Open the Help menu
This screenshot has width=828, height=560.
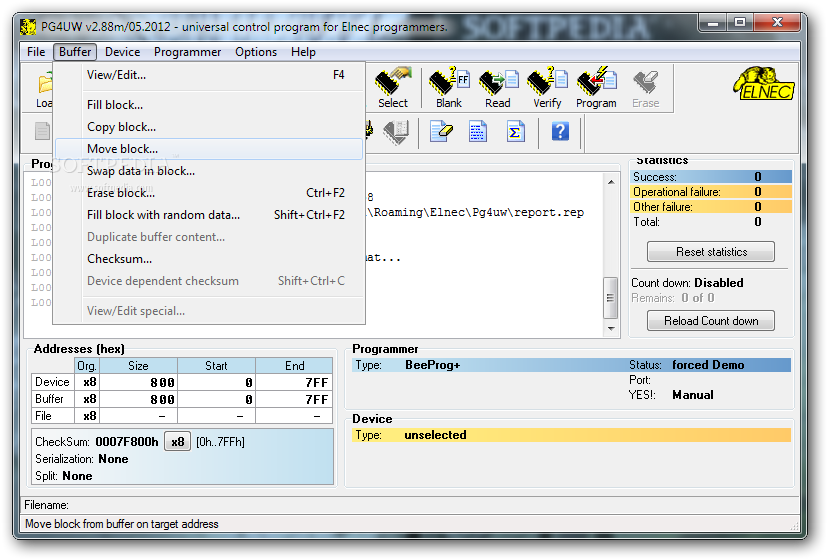coord(303,52)
